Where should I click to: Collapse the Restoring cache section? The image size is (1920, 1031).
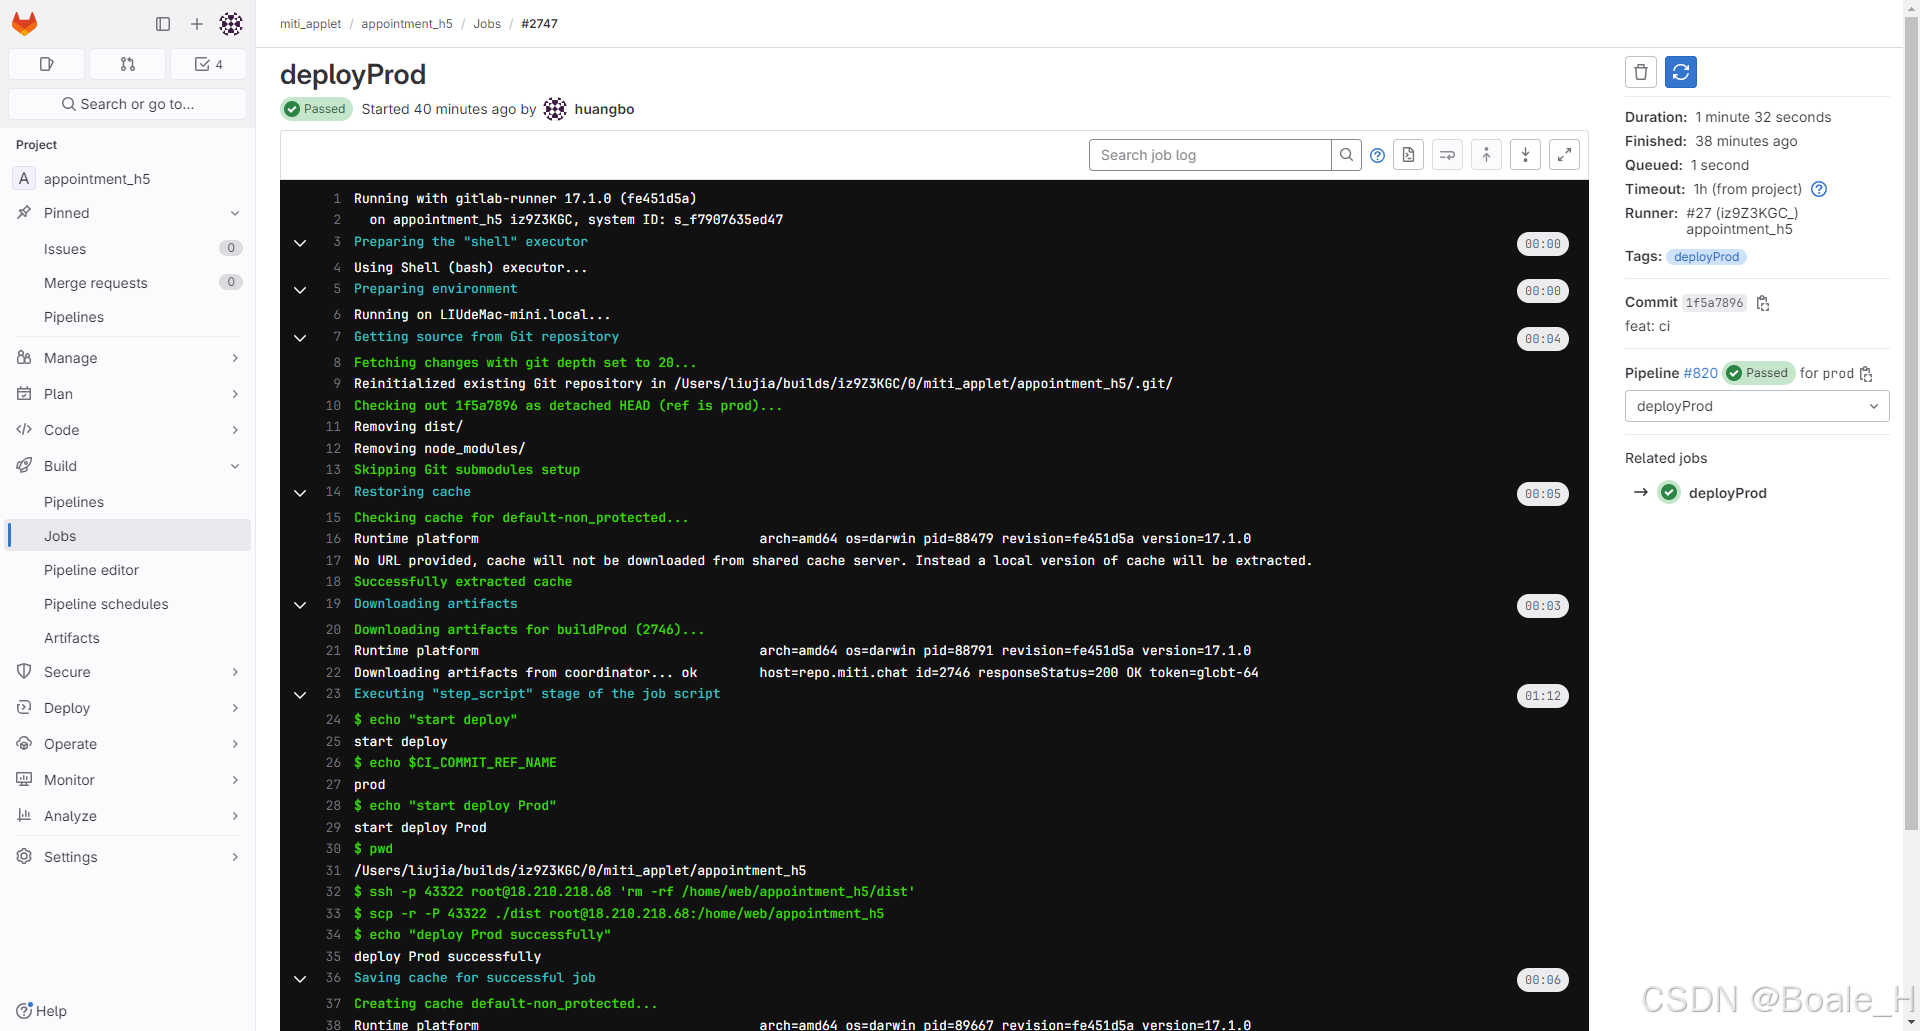tap(300, 493)
